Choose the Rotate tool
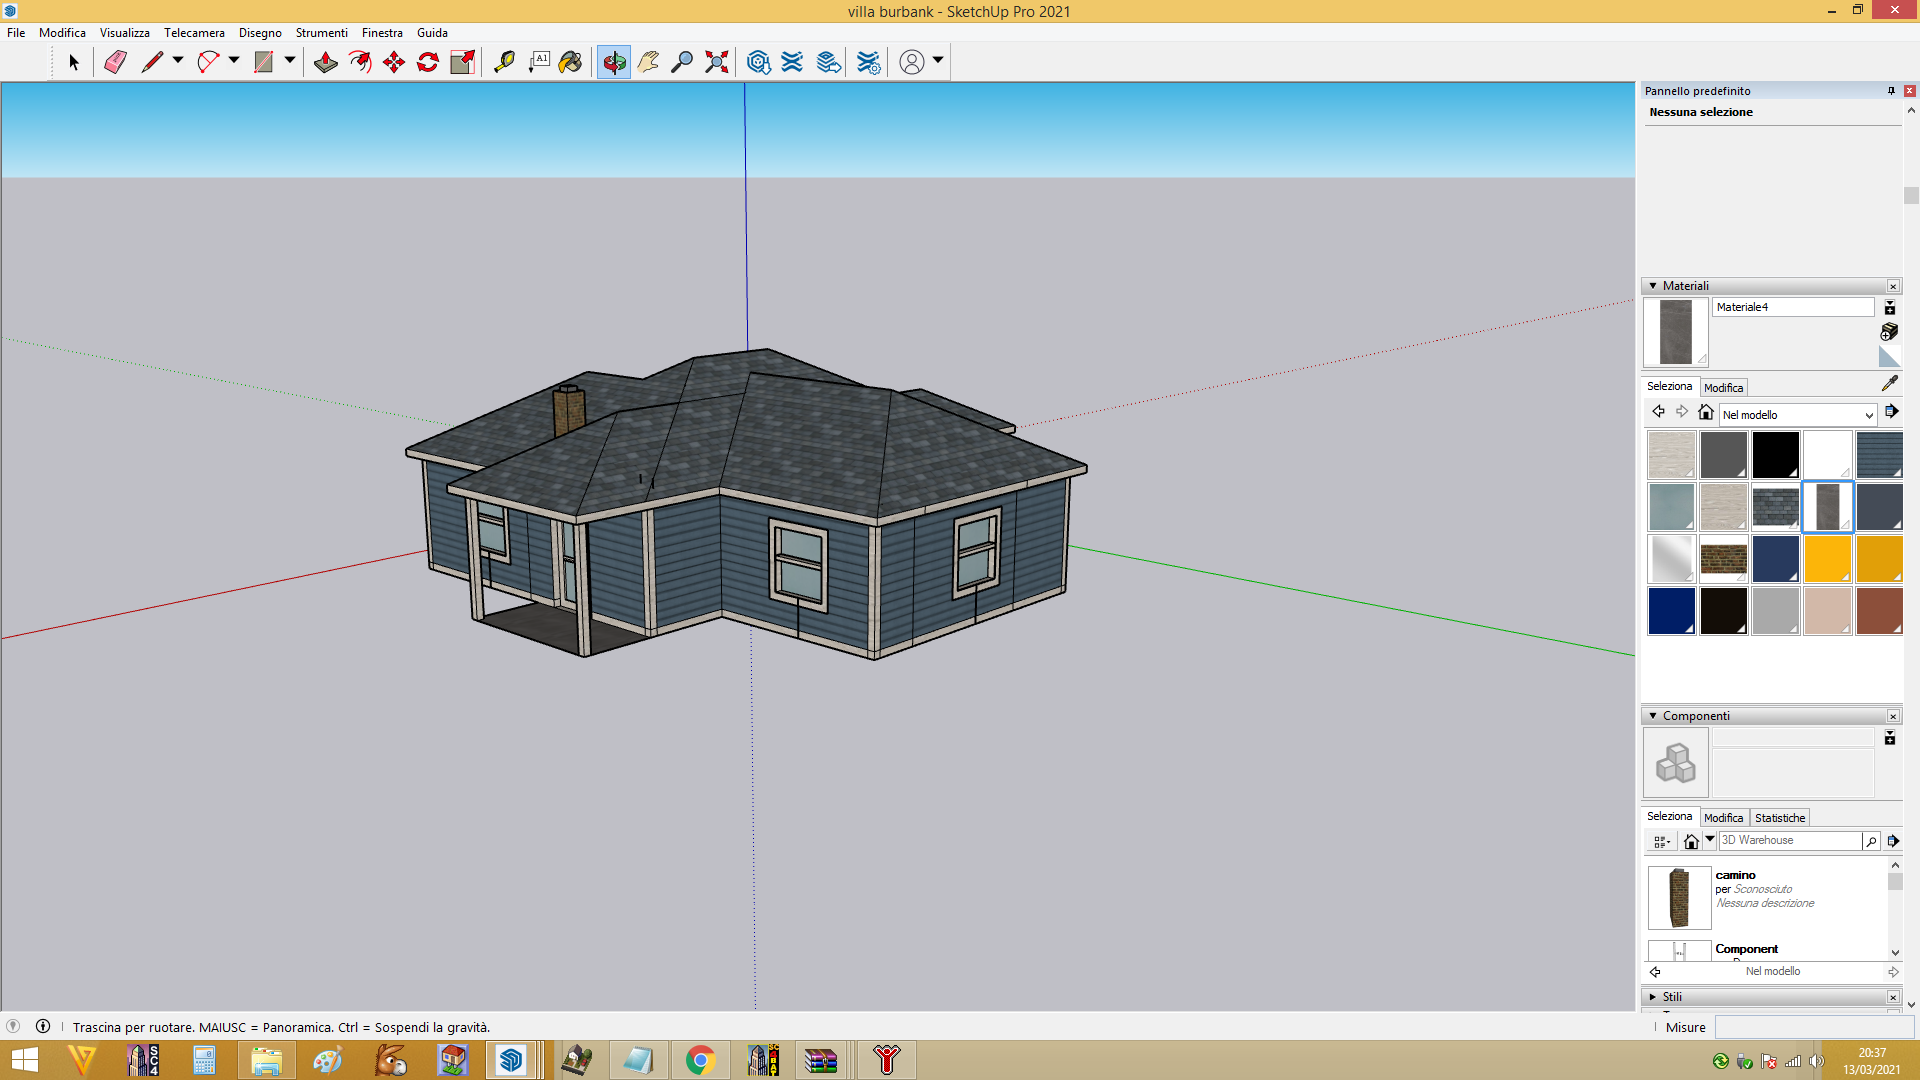Image resolution: width=1920 pixels, height=1080 pixels. [x=428, y=62]
